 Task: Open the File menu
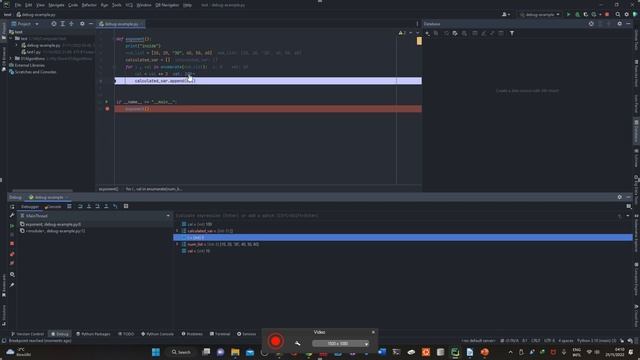click(18, 5)
